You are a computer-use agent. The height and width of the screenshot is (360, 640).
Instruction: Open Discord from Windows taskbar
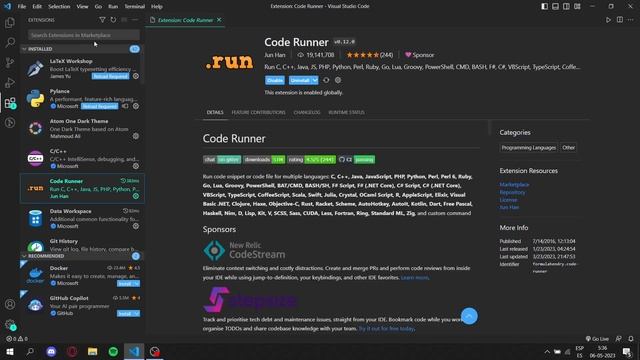pos(51,351)
